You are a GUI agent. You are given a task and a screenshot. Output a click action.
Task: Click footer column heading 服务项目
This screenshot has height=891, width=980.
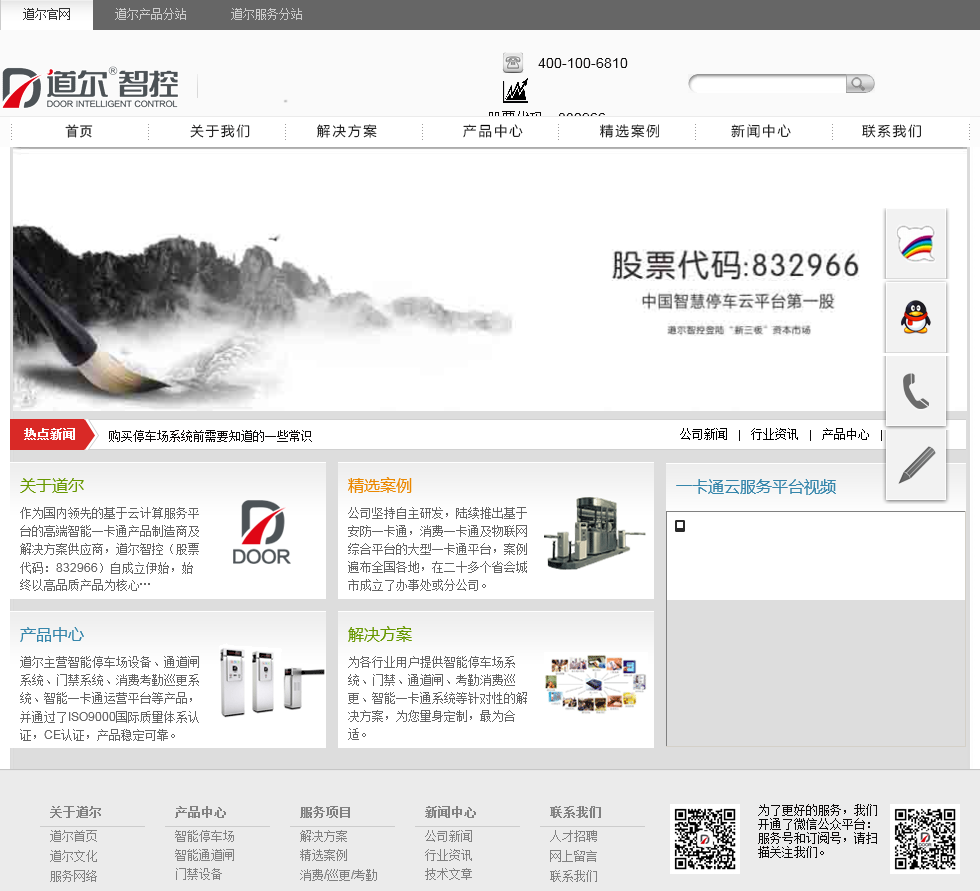[x=326, y=812]
